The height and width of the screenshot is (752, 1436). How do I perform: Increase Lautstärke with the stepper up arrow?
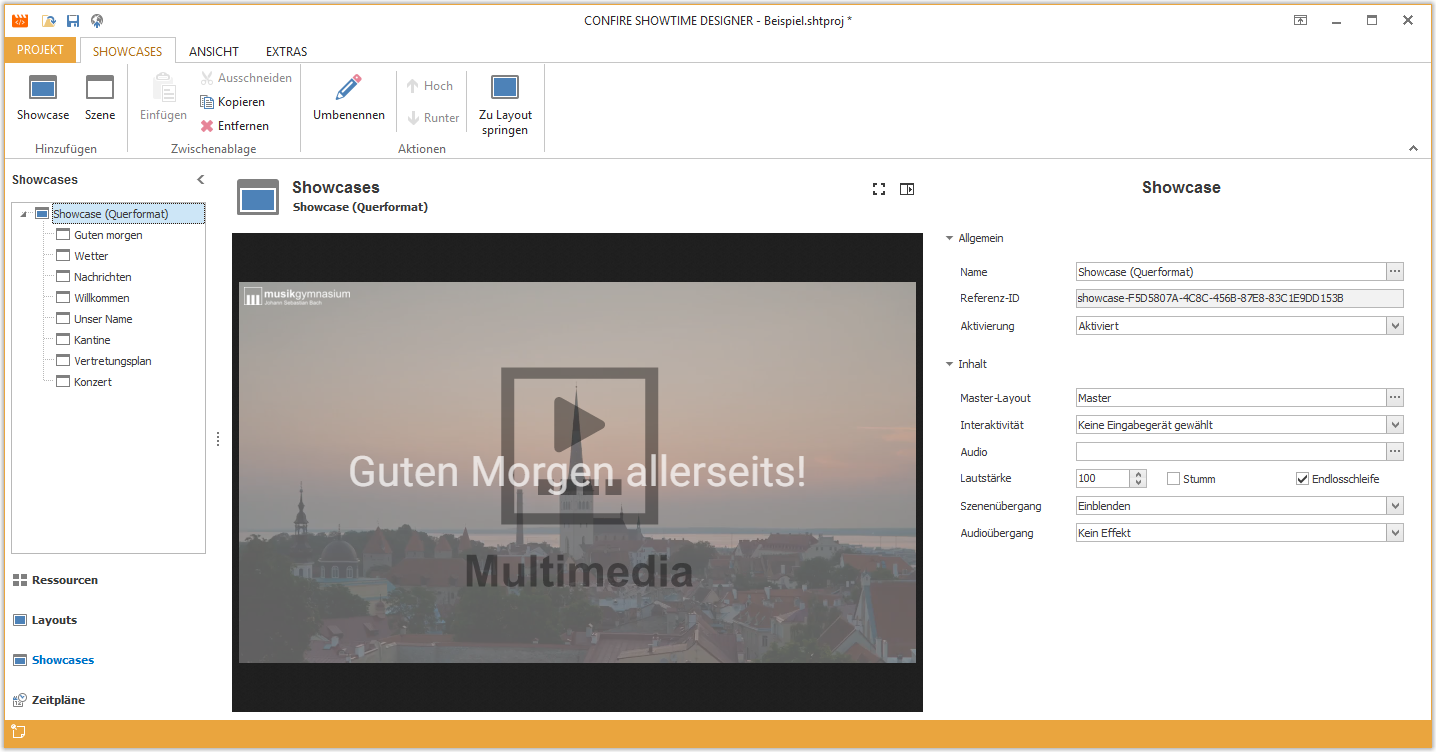point(1139,475)
